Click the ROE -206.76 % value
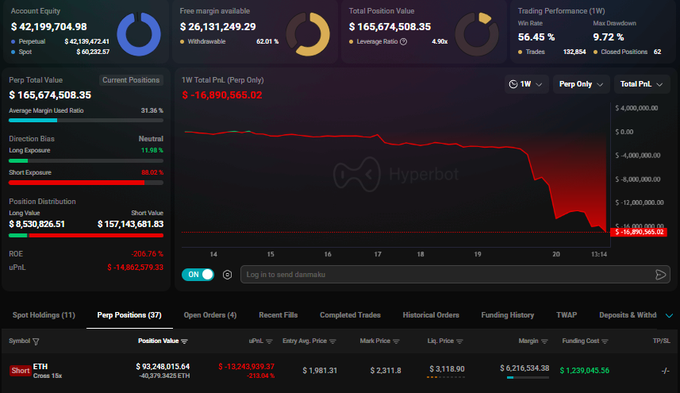680x393 pixels. (x=147, y=254)
